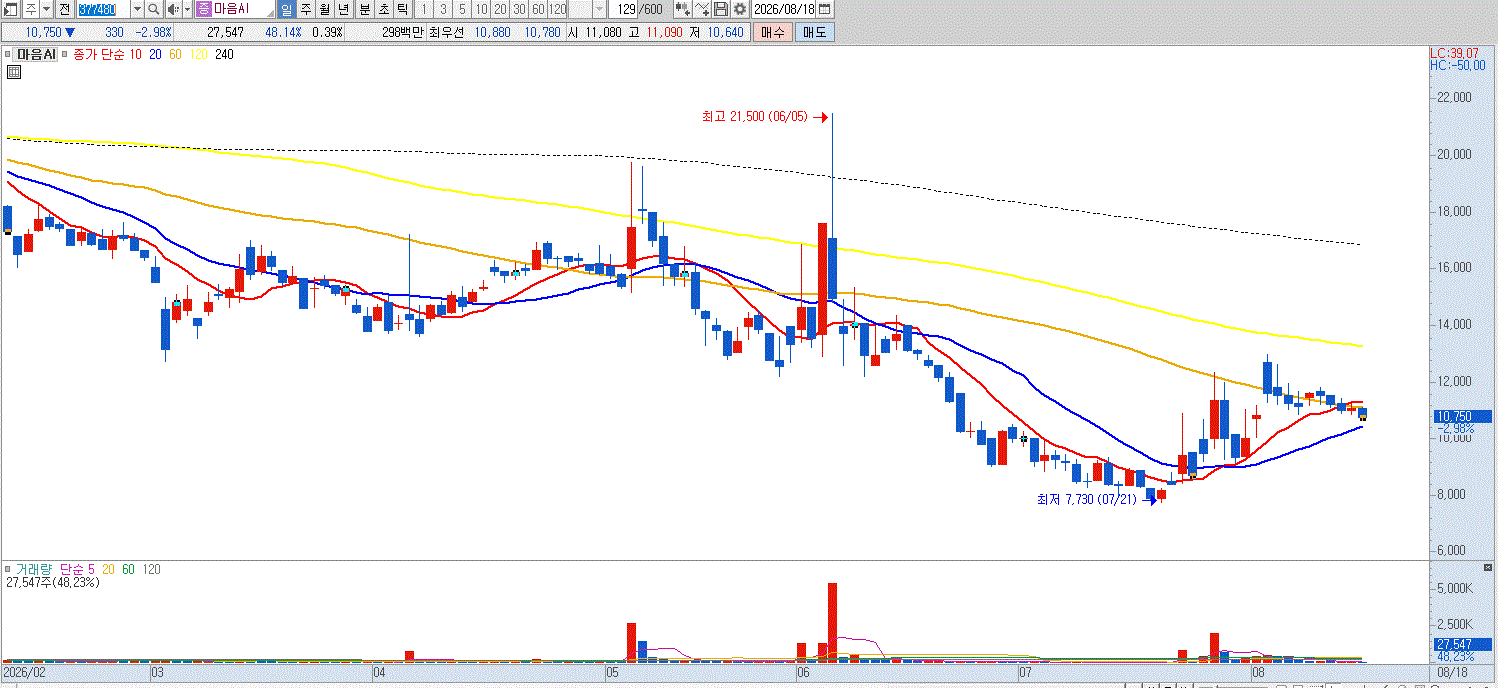Open the calendar date picker icon
1498x688 pixels.
coord(824,9)
